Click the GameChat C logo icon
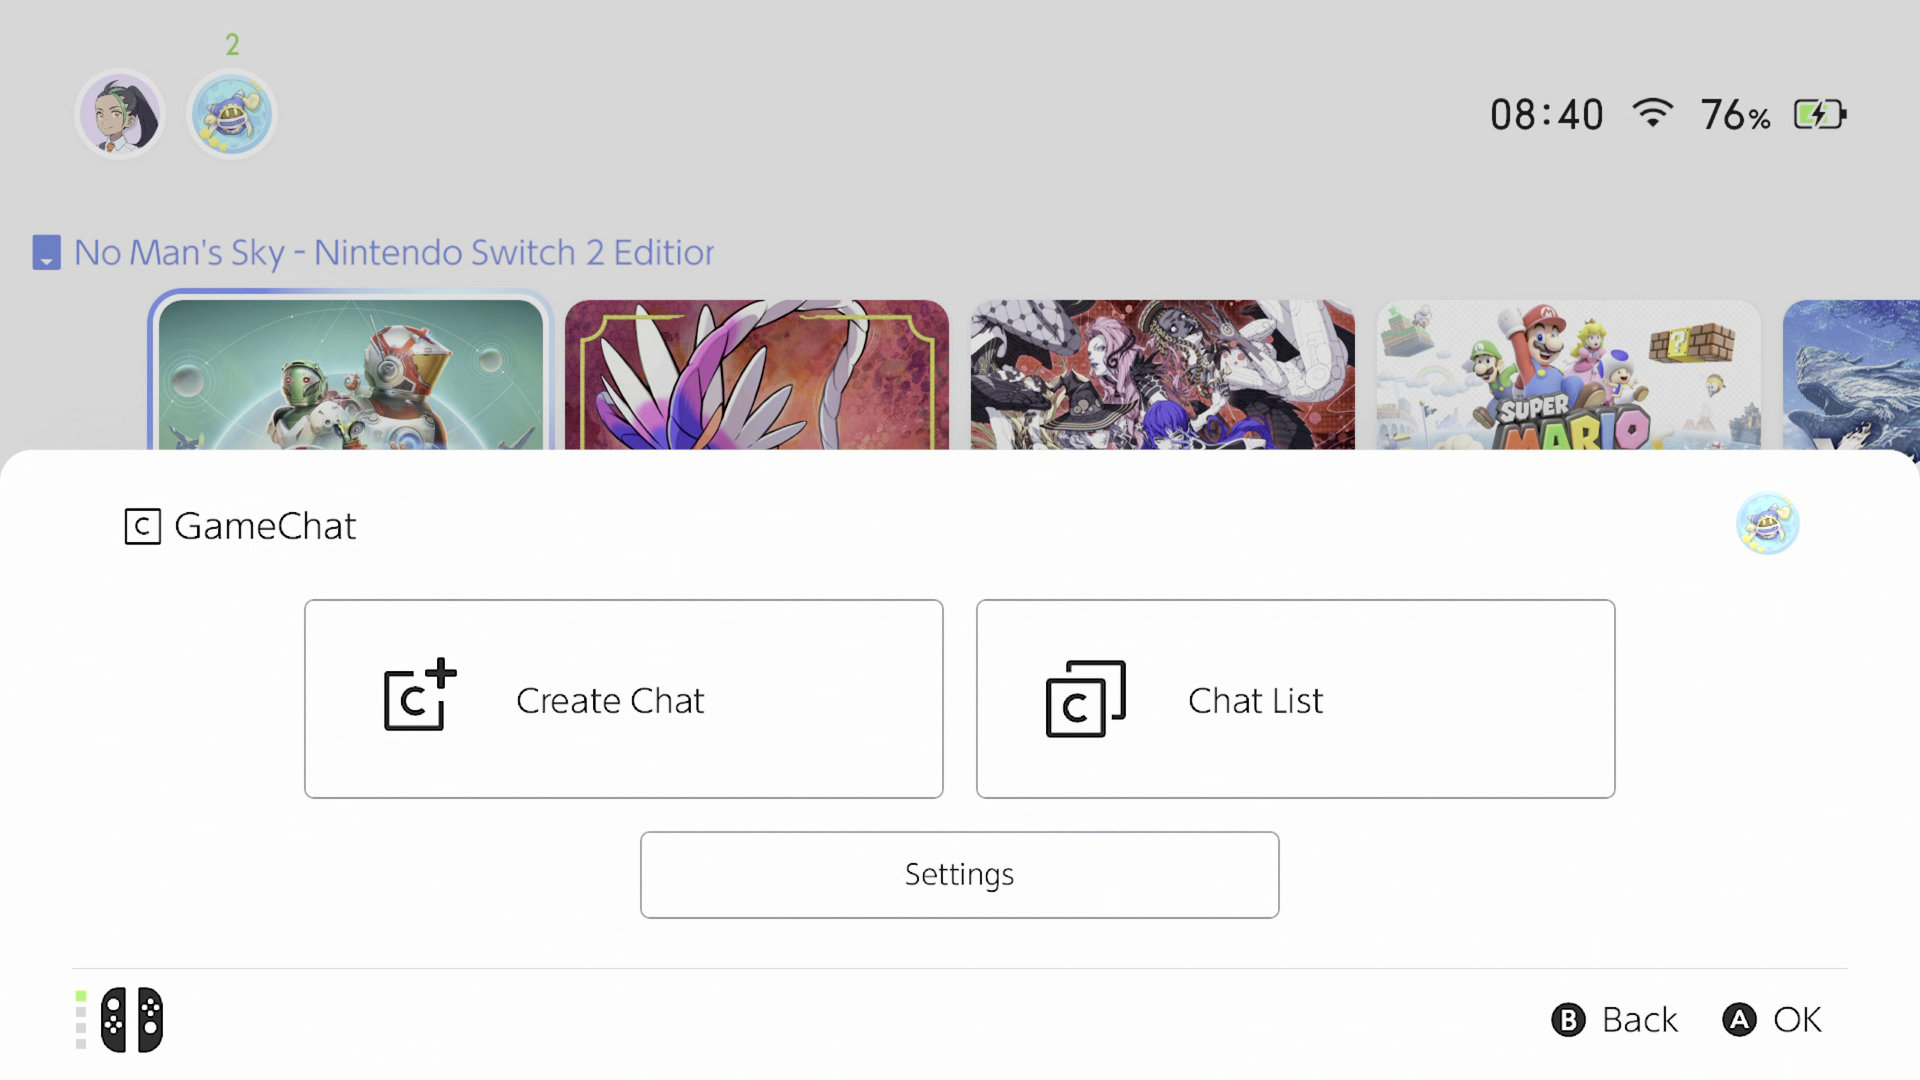Viewport: 1920px width, 1080px height. point(142,526)
